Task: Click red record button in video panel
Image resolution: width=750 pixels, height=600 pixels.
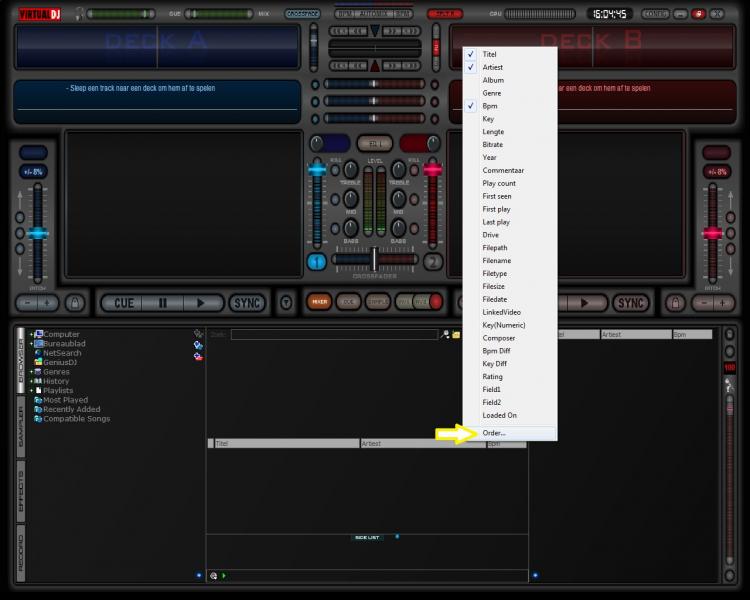Action: (436, 301)
